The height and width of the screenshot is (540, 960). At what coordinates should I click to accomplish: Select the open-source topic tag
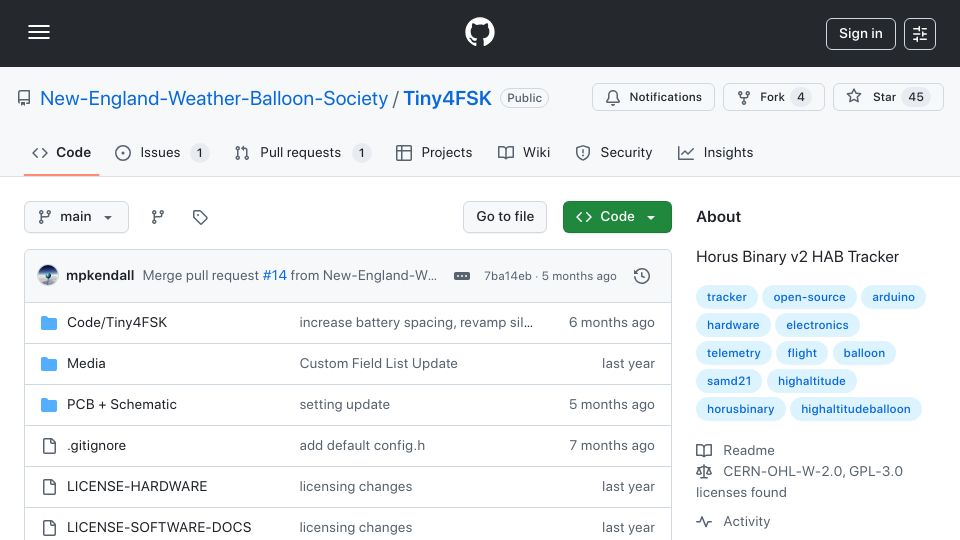point(809,297)
